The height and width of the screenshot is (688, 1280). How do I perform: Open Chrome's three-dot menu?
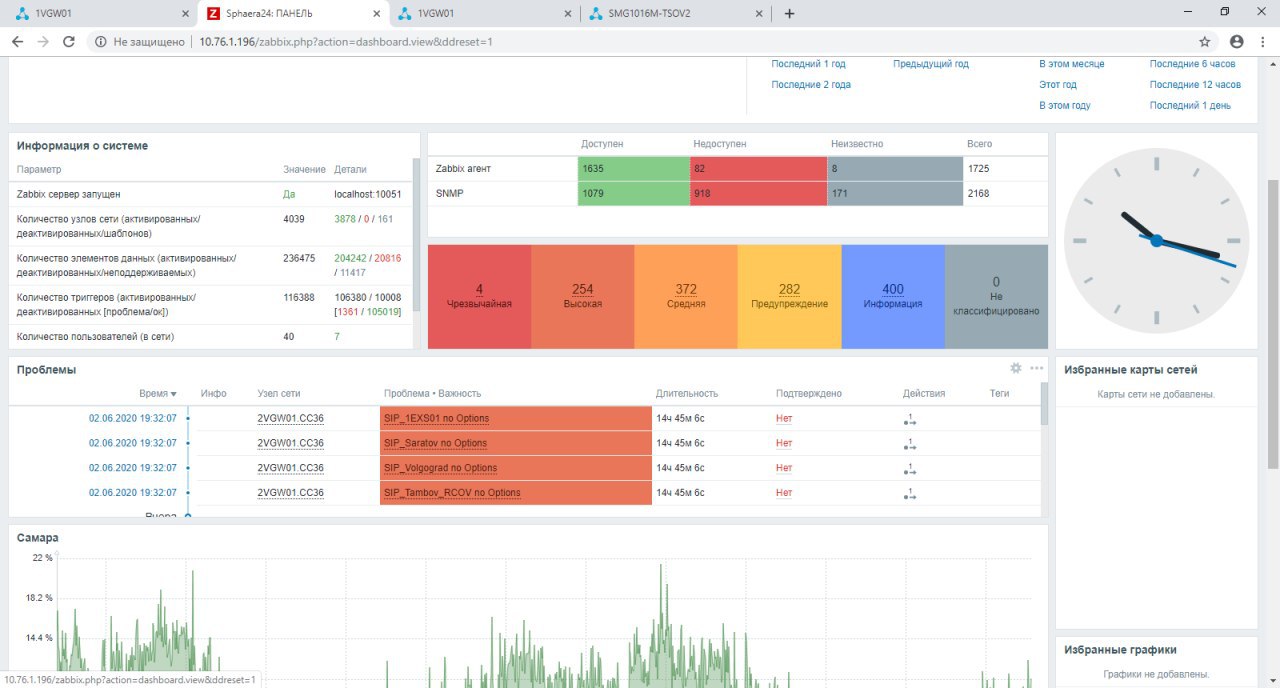click(x=1262, y=42)
